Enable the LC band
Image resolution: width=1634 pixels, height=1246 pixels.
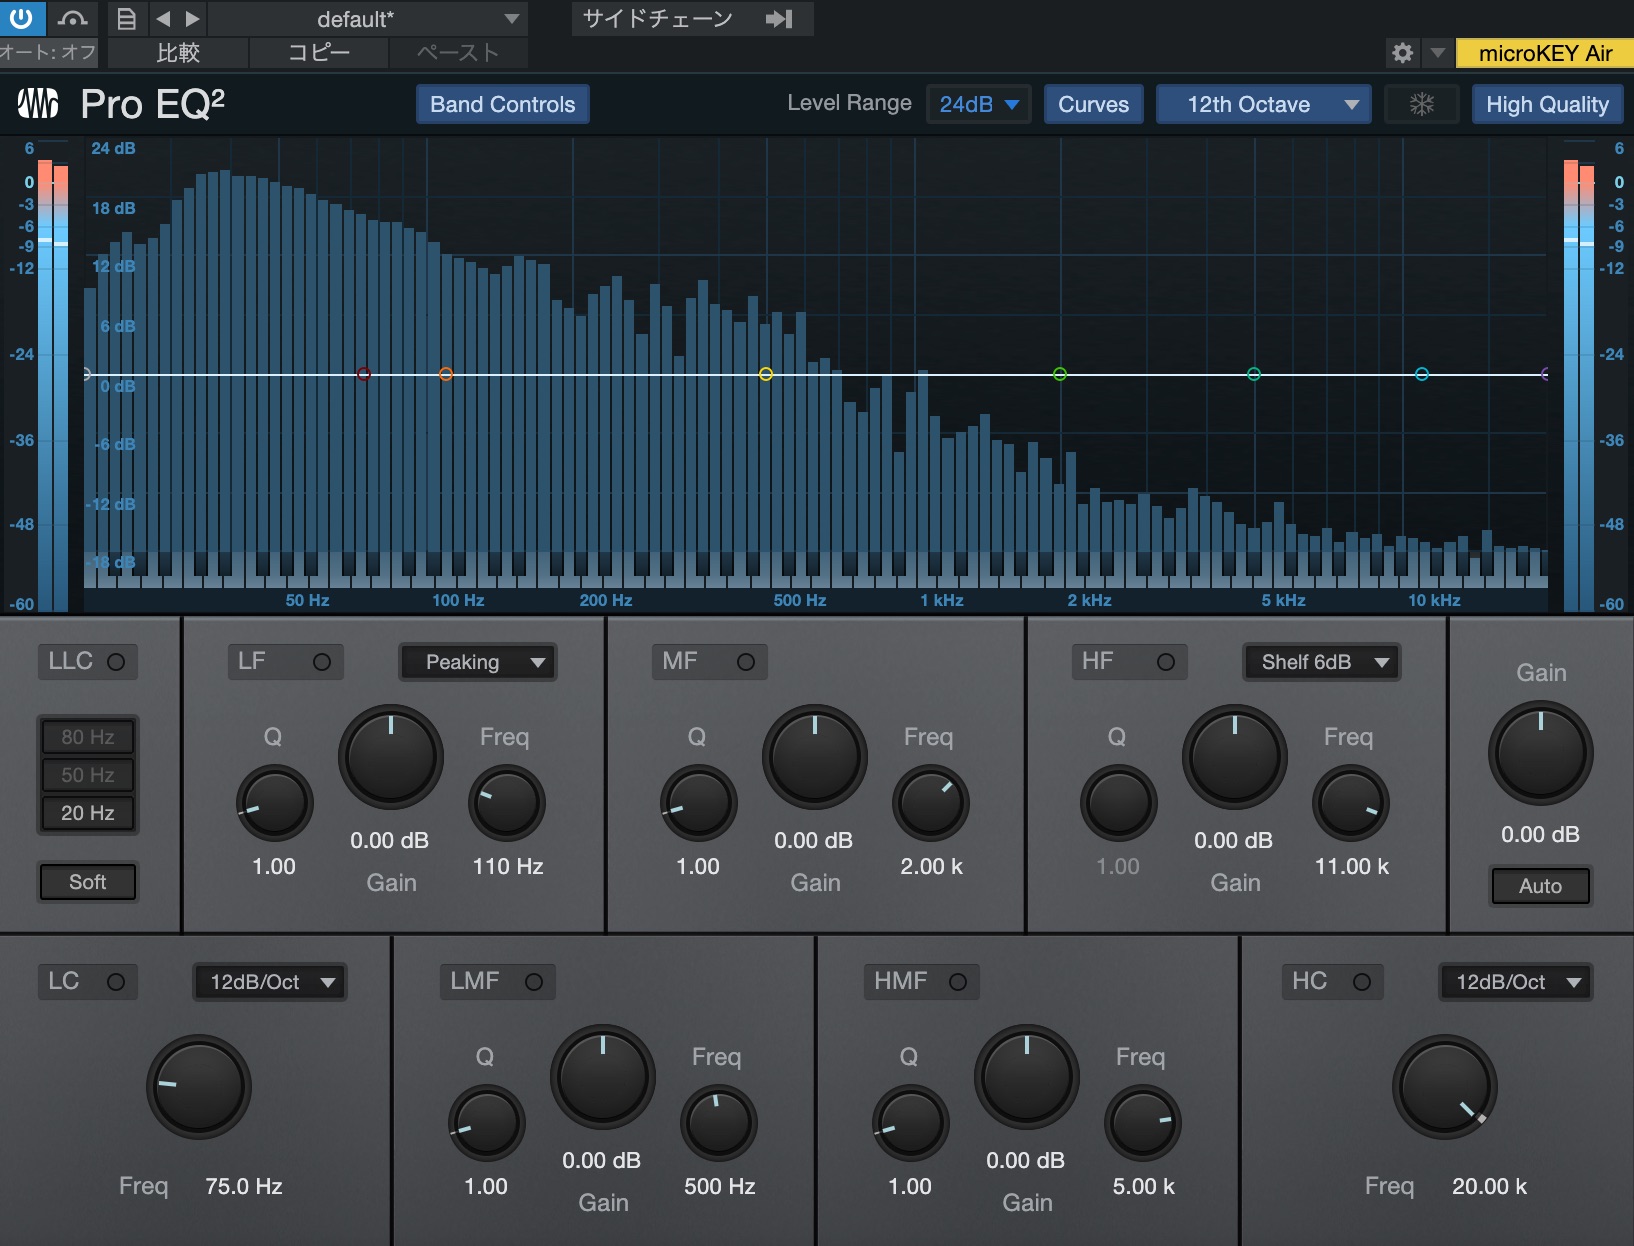[116, 982]
